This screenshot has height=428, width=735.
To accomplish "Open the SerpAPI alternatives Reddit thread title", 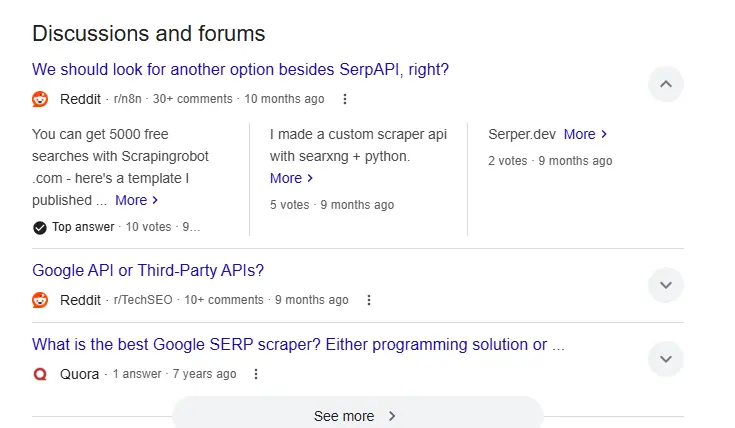I will point(240,69).
